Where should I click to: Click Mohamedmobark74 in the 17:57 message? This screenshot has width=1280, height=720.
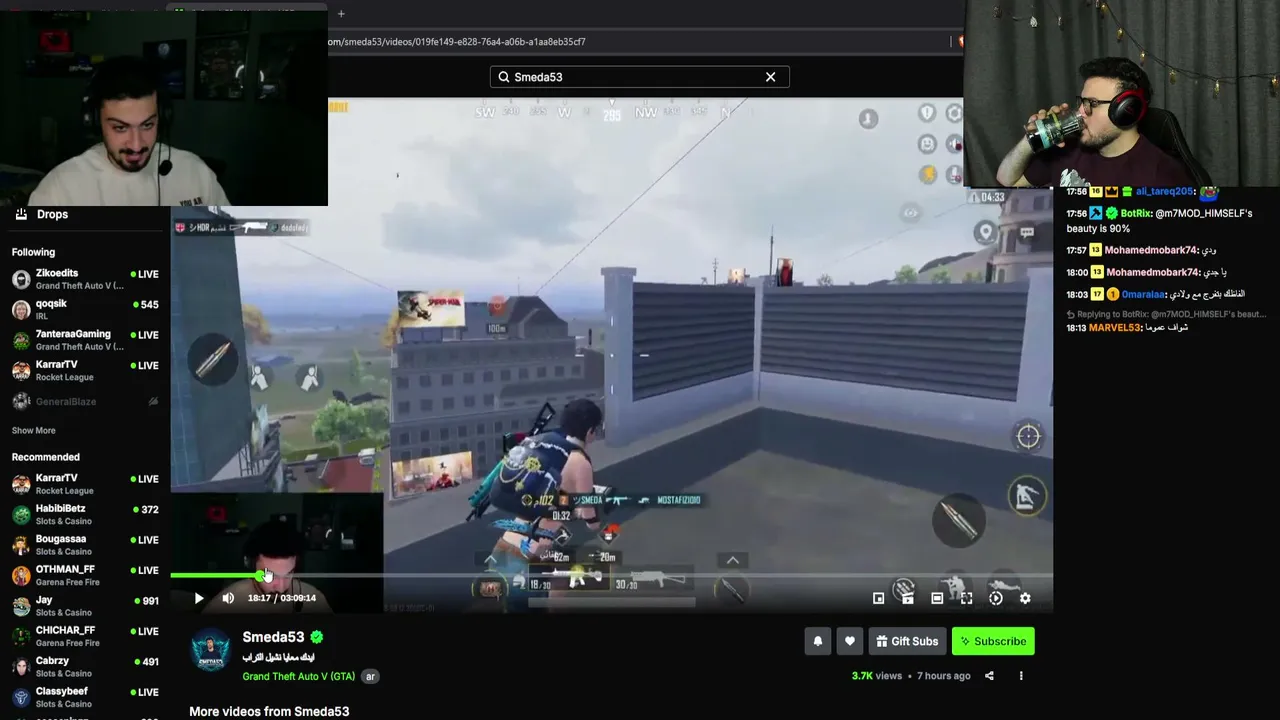(1152, 250)
